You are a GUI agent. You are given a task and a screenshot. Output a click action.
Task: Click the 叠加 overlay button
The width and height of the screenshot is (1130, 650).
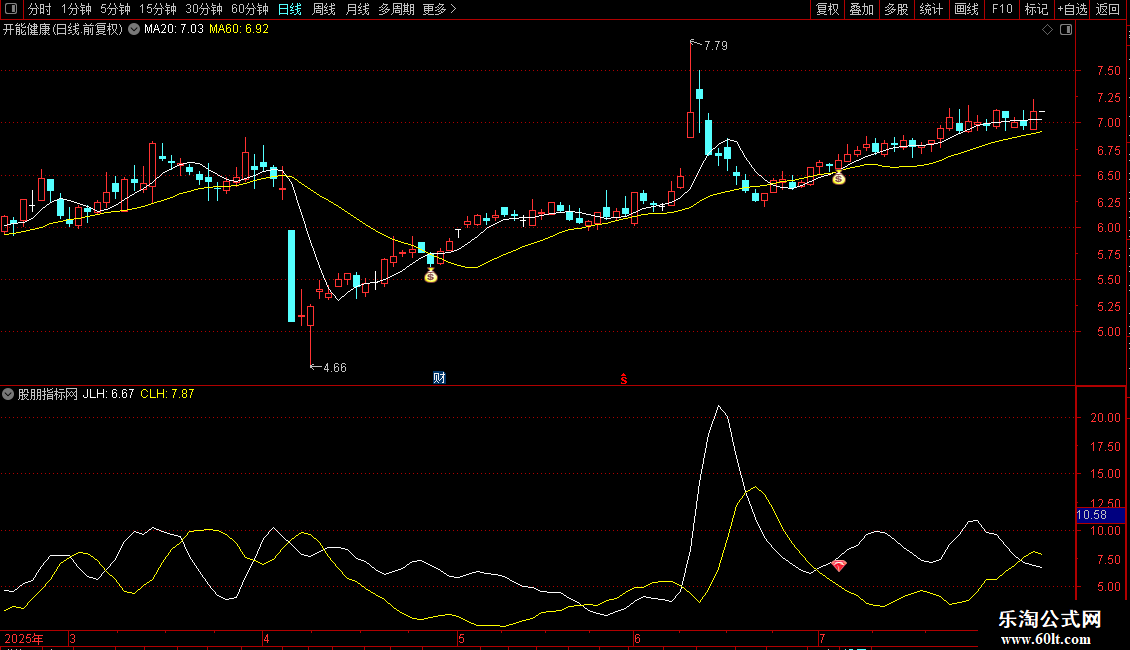(862, 9)
